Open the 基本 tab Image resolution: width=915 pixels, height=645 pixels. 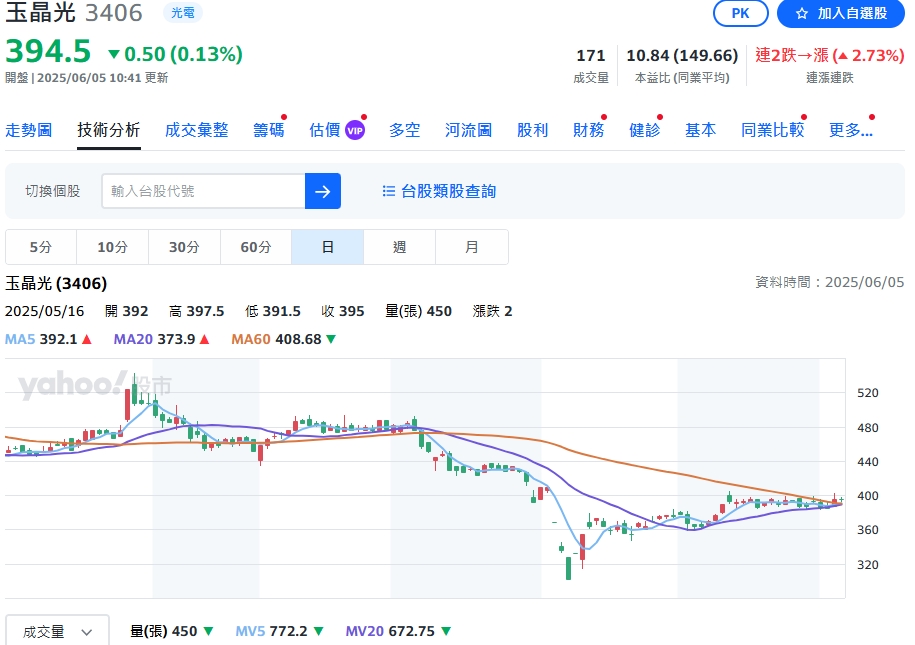pos(700,130)
